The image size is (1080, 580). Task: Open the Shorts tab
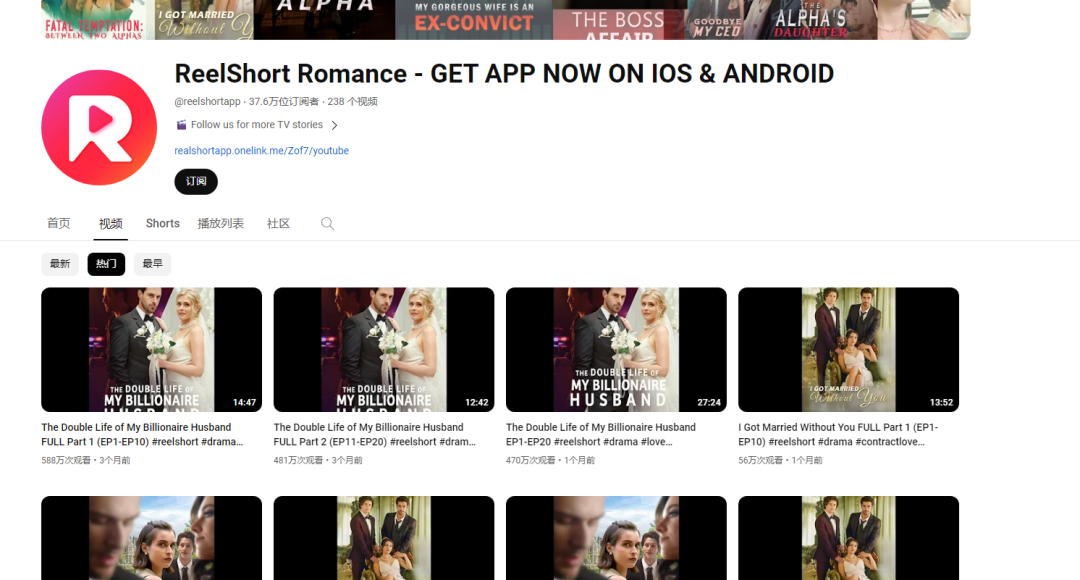[163, 223]
